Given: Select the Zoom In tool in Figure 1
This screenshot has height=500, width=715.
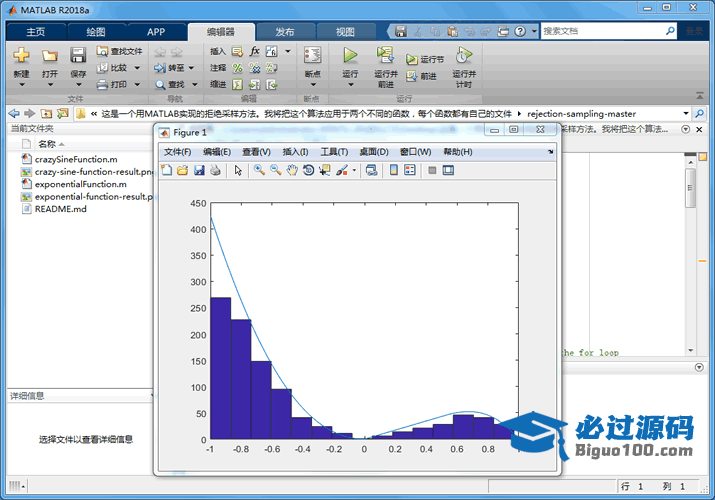Looking at the screenshot, I should (259, 170).
